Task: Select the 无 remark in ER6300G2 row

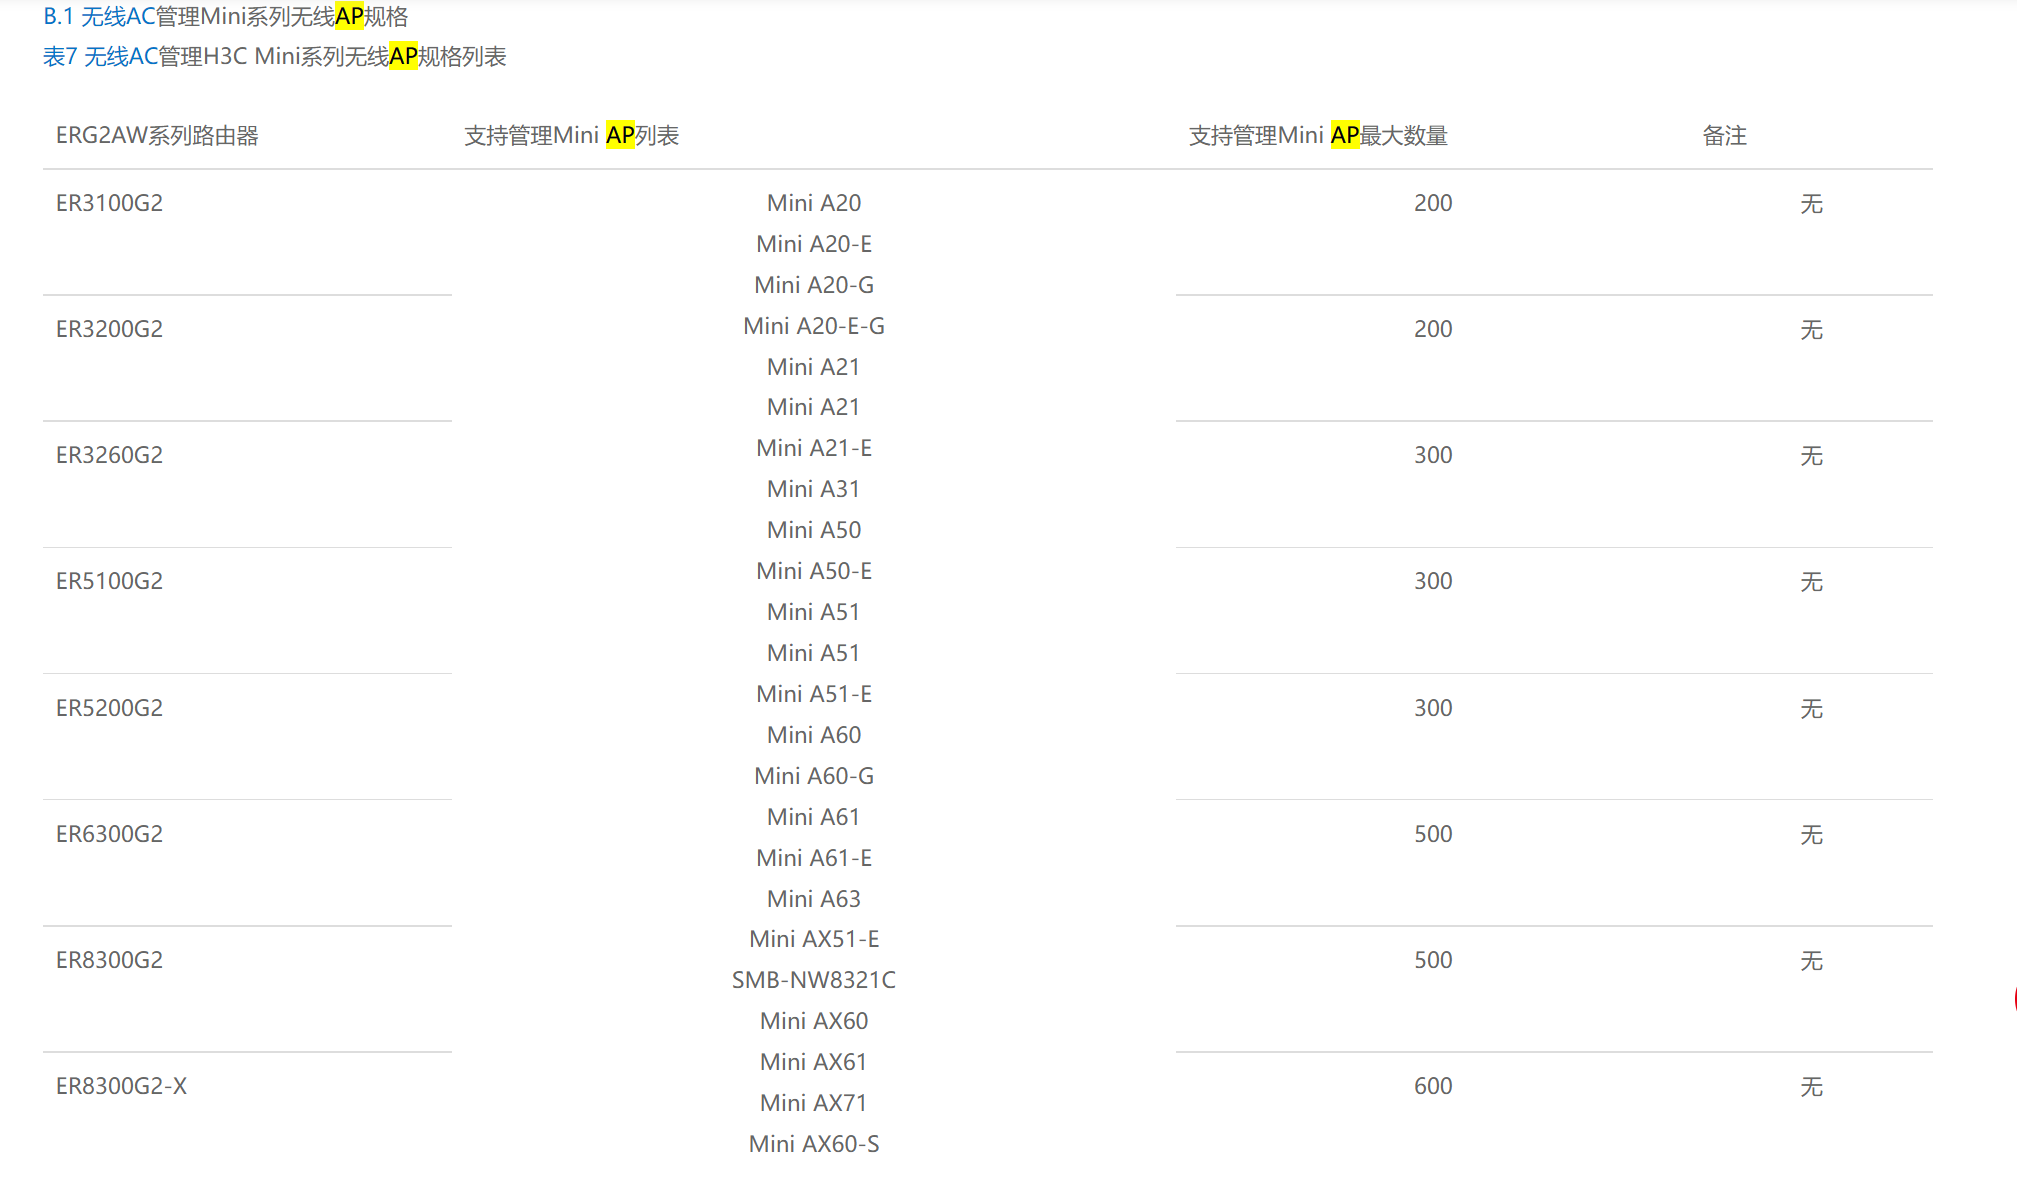Action: [x=1811, y=835]
